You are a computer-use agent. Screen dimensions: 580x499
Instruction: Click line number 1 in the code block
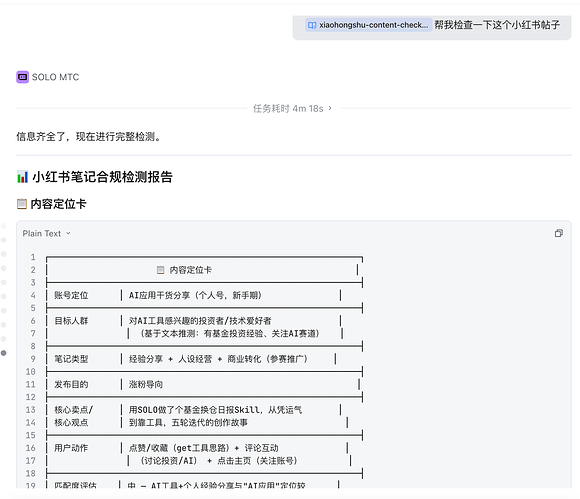pyautogui.click(x=33, y=257)
